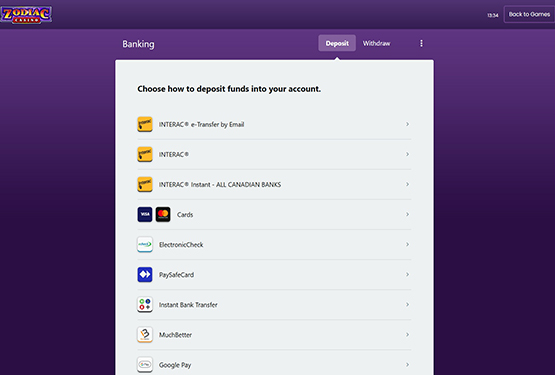Click the Zodiac Casino logo
The image size is (555, 375).
click(26, 15)
